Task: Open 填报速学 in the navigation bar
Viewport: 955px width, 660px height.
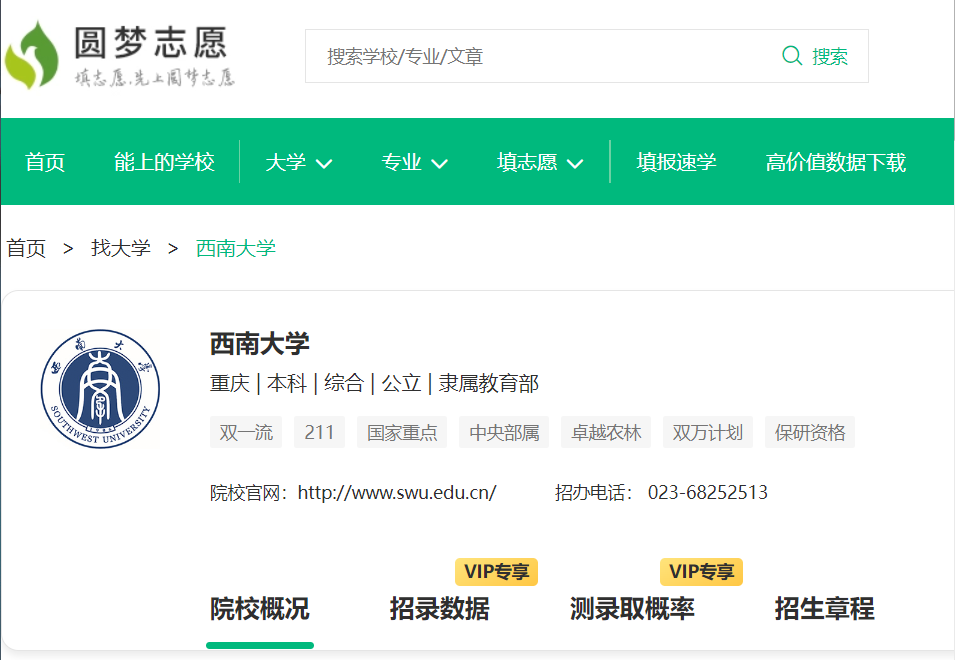Action: (x=676, y=162)
